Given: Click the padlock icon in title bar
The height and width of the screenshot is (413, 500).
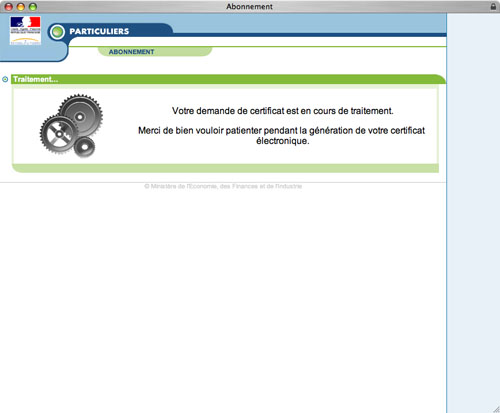Looking at the screenshot, I should click(493, 6).
